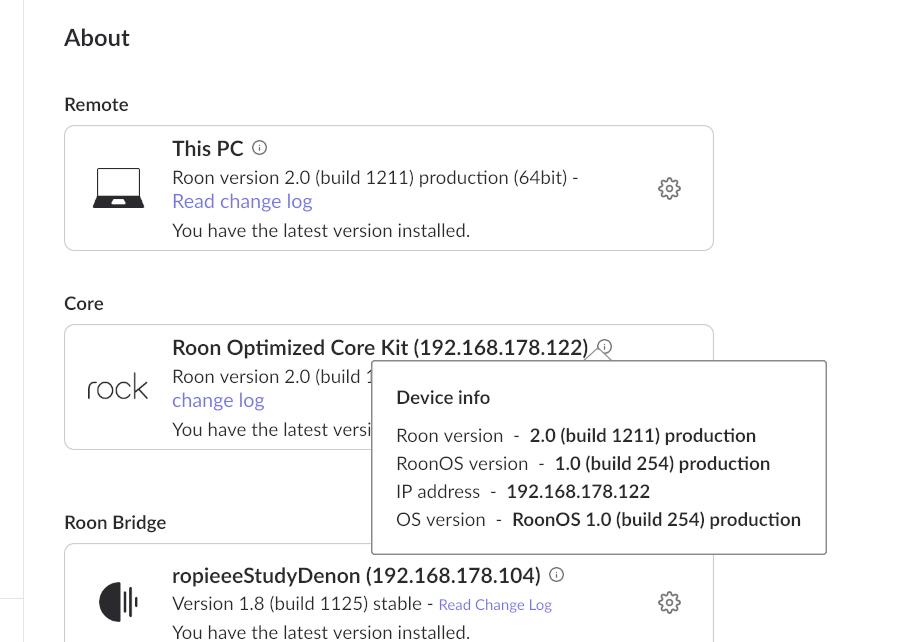Click the laptop icon for This PC
The image size is (915, 642).
pyautogui.click(x=117, y=186)
